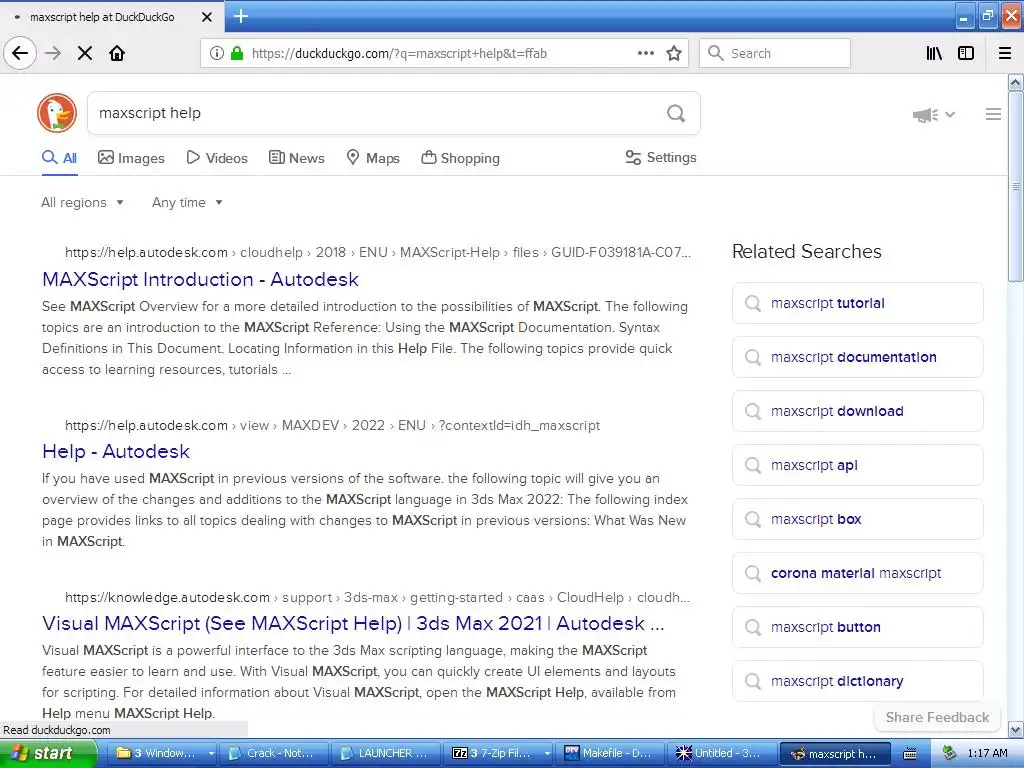The height and width of the screenshot is (768, 1024).
Task: Search related maxscript documentation
Action: (857, 357)
